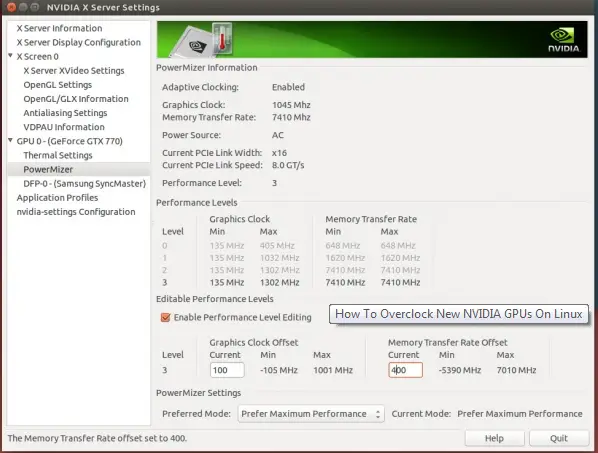598x453 pixels.
Task: Open the Preferred Mode dropdown
Action: pos(311,414)
